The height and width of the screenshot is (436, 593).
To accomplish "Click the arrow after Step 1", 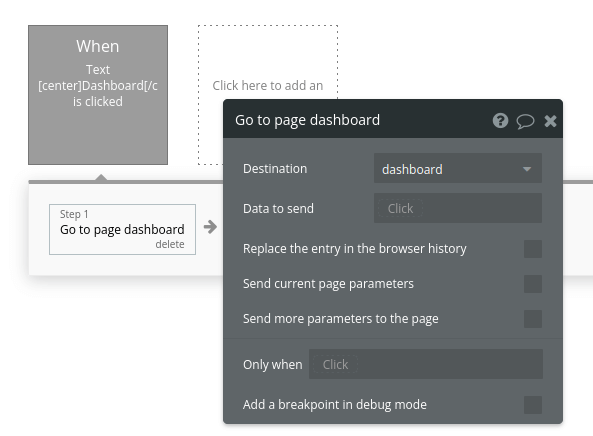I will coord(210,227).
